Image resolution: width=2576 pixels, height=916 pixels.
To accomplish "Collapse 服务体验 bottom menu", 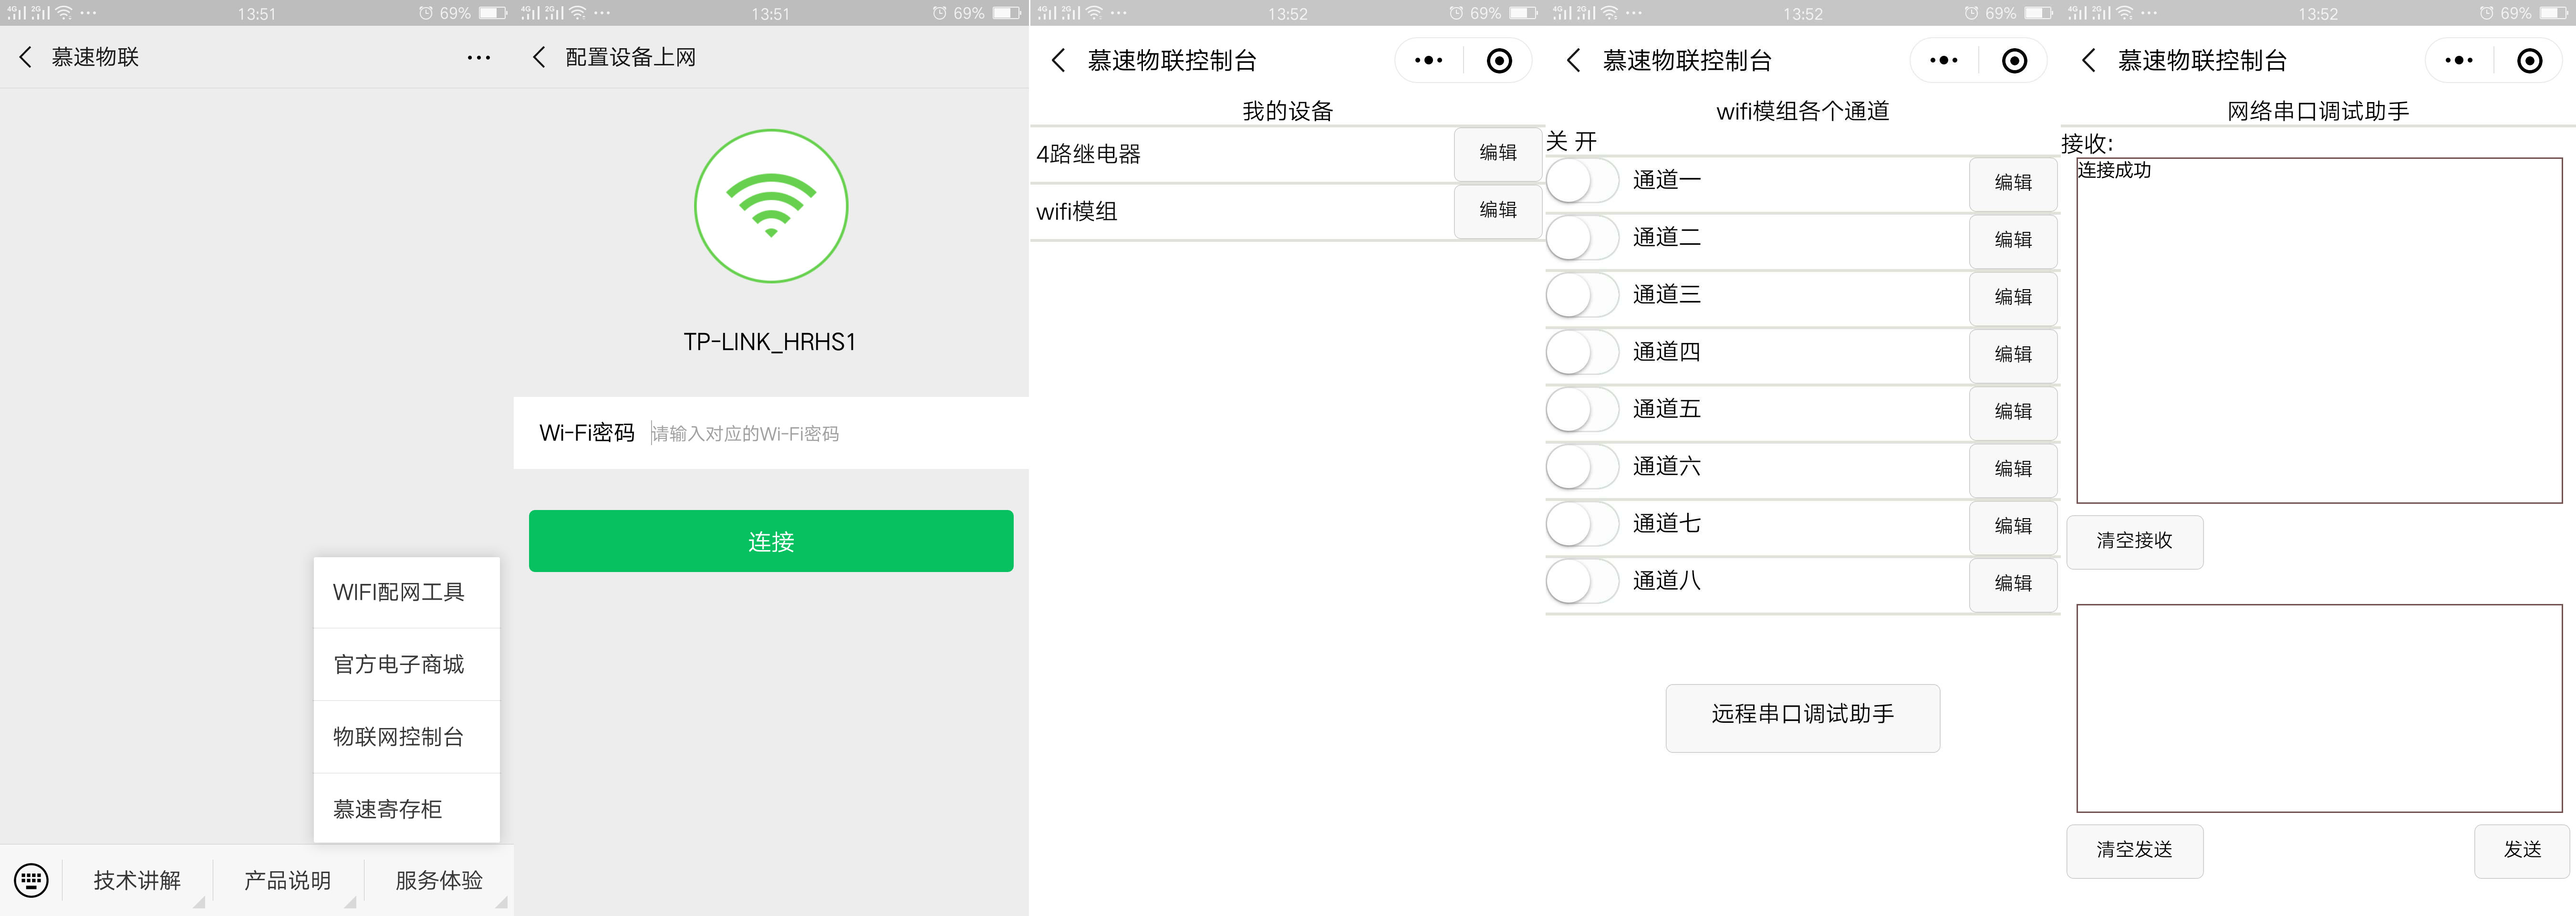I will coord(439,880).
